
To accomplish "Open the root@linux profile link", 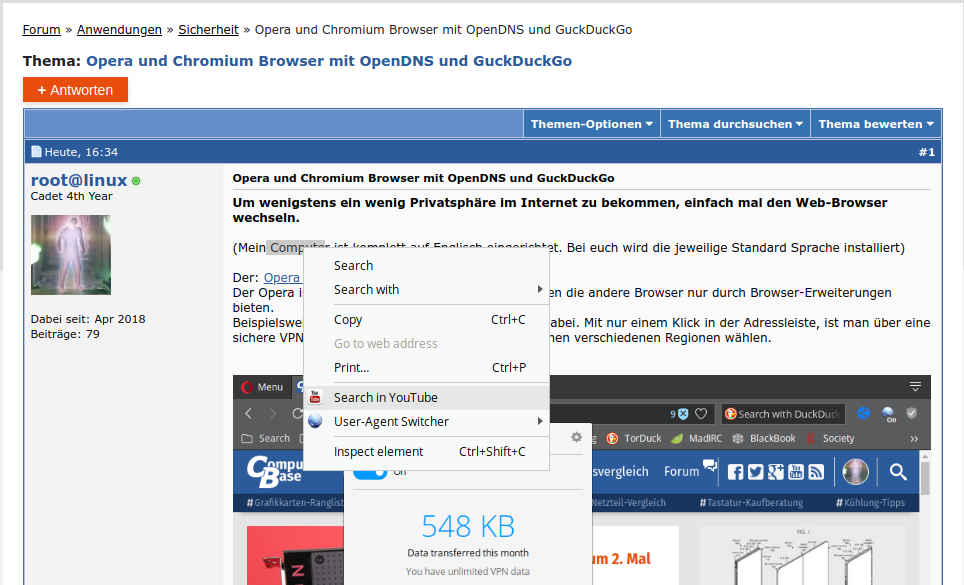I will 79,180.
